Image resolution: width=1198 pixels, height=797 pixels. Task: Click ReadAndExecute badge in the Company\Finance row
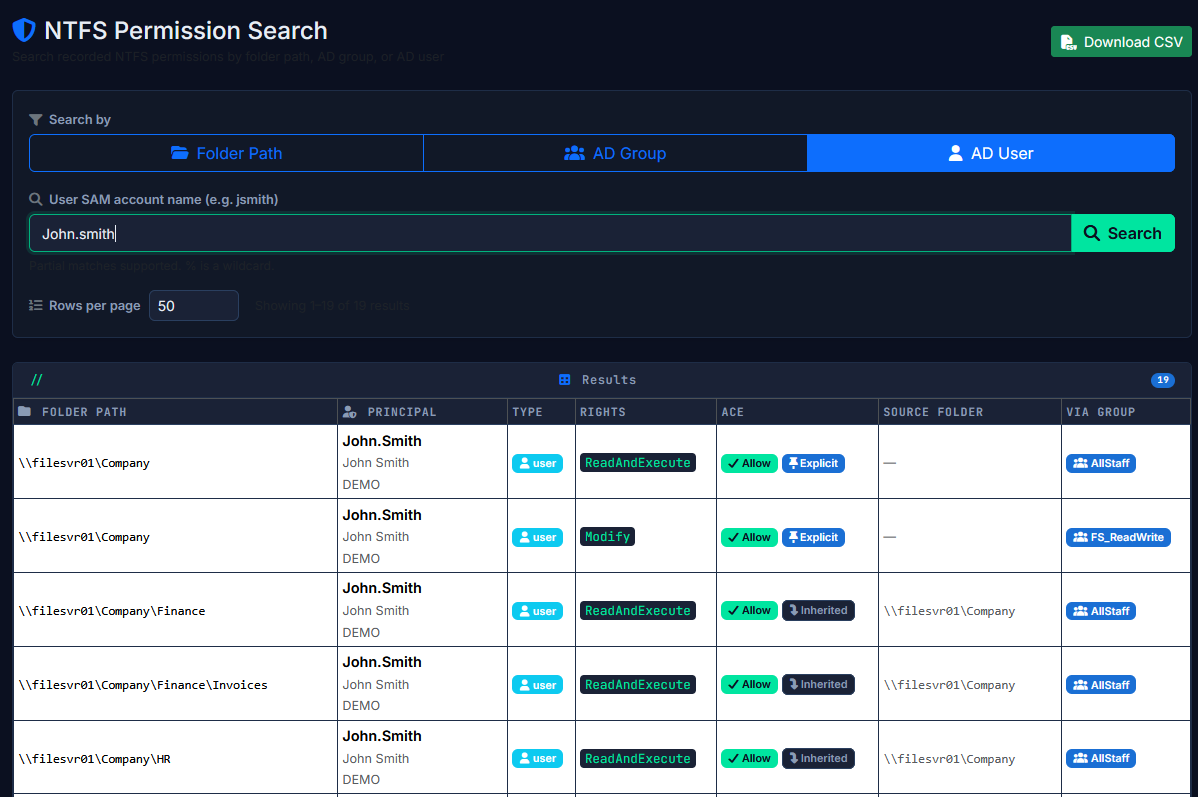638,611
